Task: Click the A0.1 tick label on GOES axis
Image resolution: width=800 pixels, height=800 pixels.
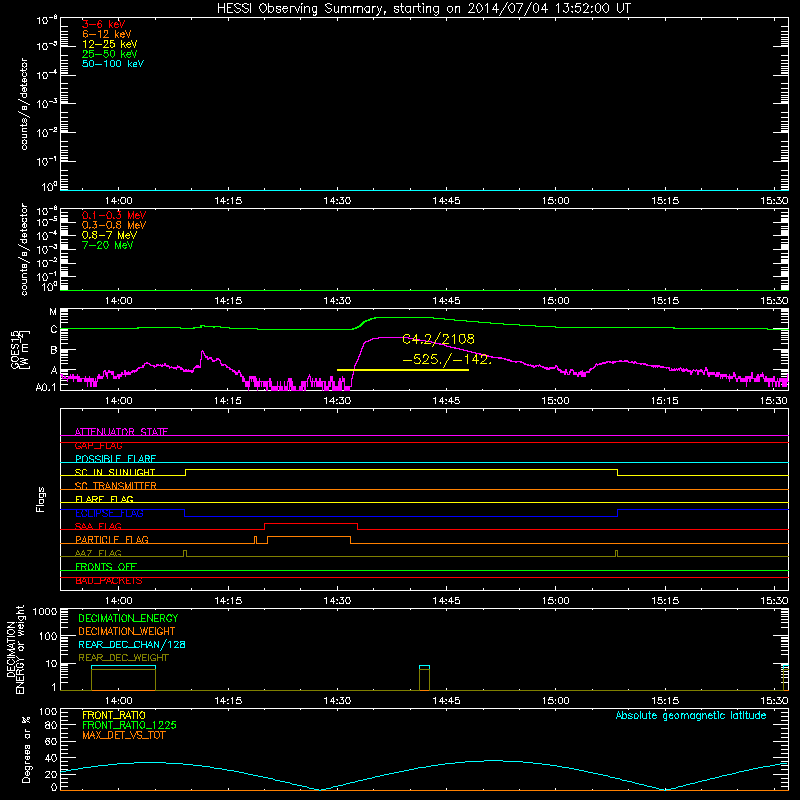Action: point(46,387)
